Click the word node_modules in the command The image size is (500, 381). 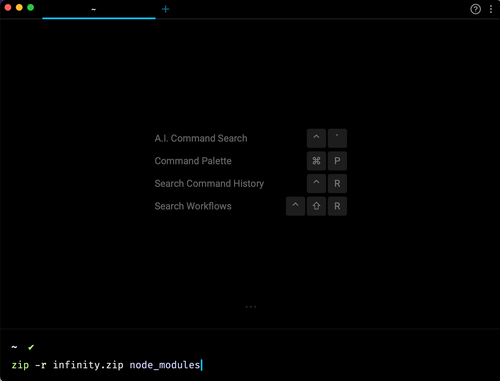[x=165, y=365]
